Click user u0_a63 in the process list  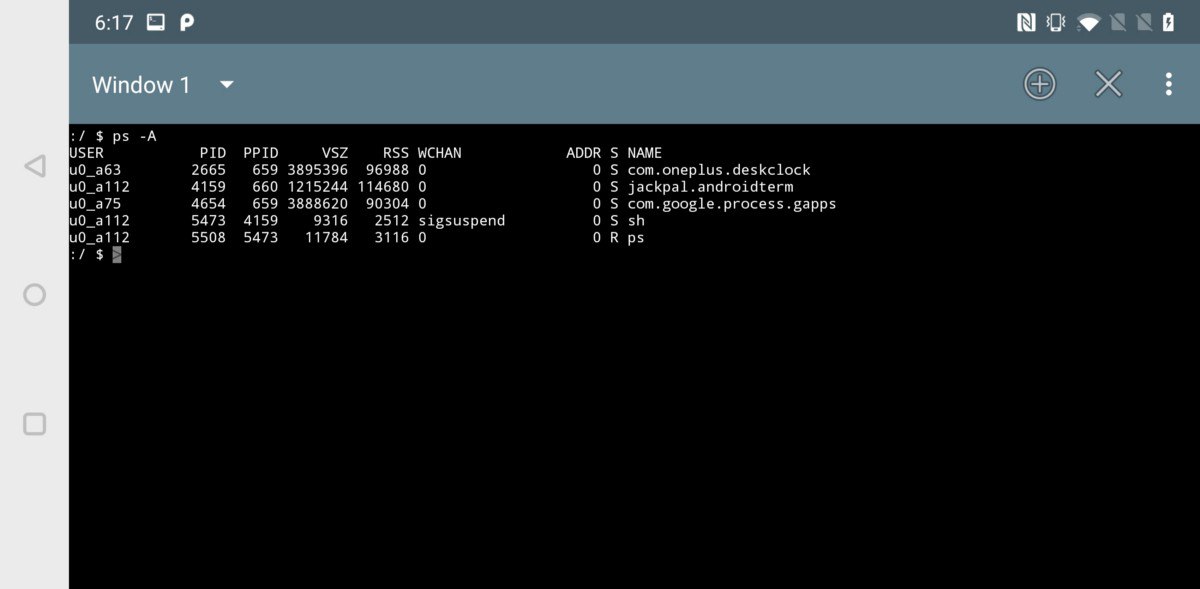[95, 170]
